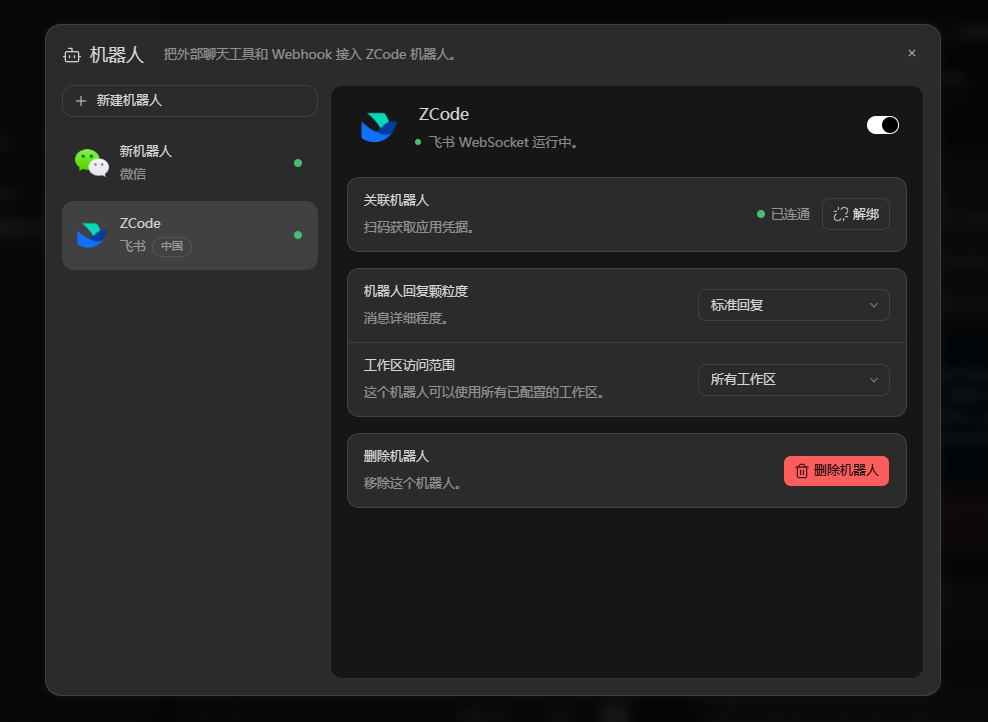The height and width of the screenshot is (722, 988).
Task: Click 飞书 WebSocket 运行中 status text
Action: pyautogui.click(x=503, y=142)
